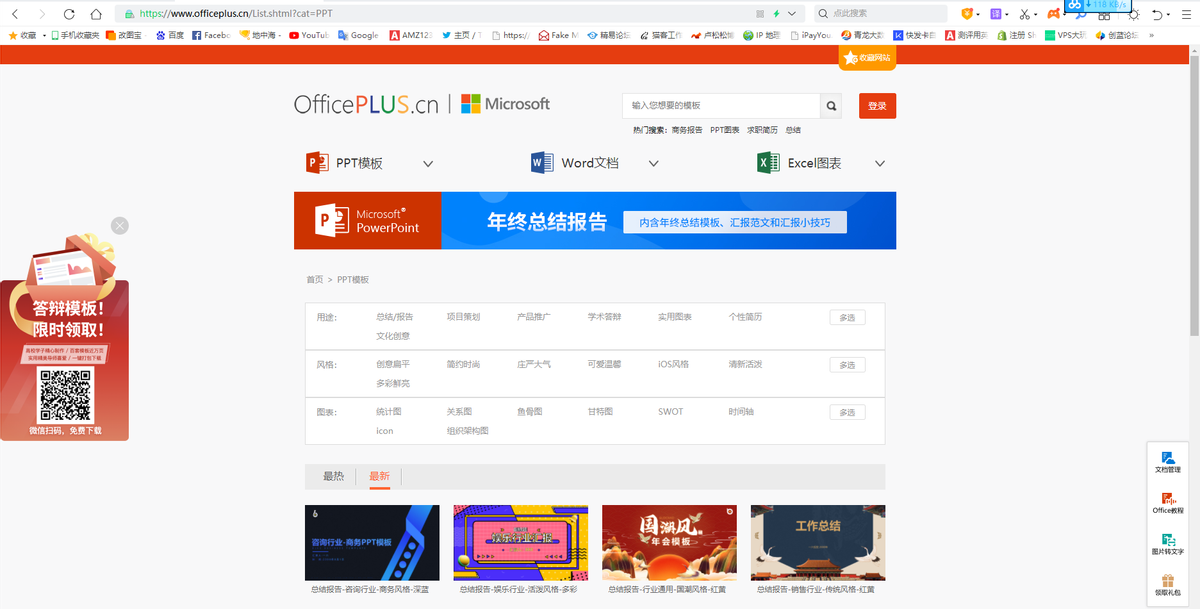Filter by 项目策划 usage
Image resolution: width=1200 pixels, height=609 pixels.
(x=463, y=317)
